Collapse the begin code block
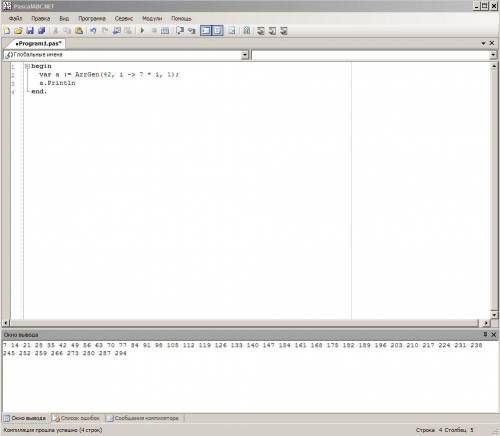 click(27, 66)
